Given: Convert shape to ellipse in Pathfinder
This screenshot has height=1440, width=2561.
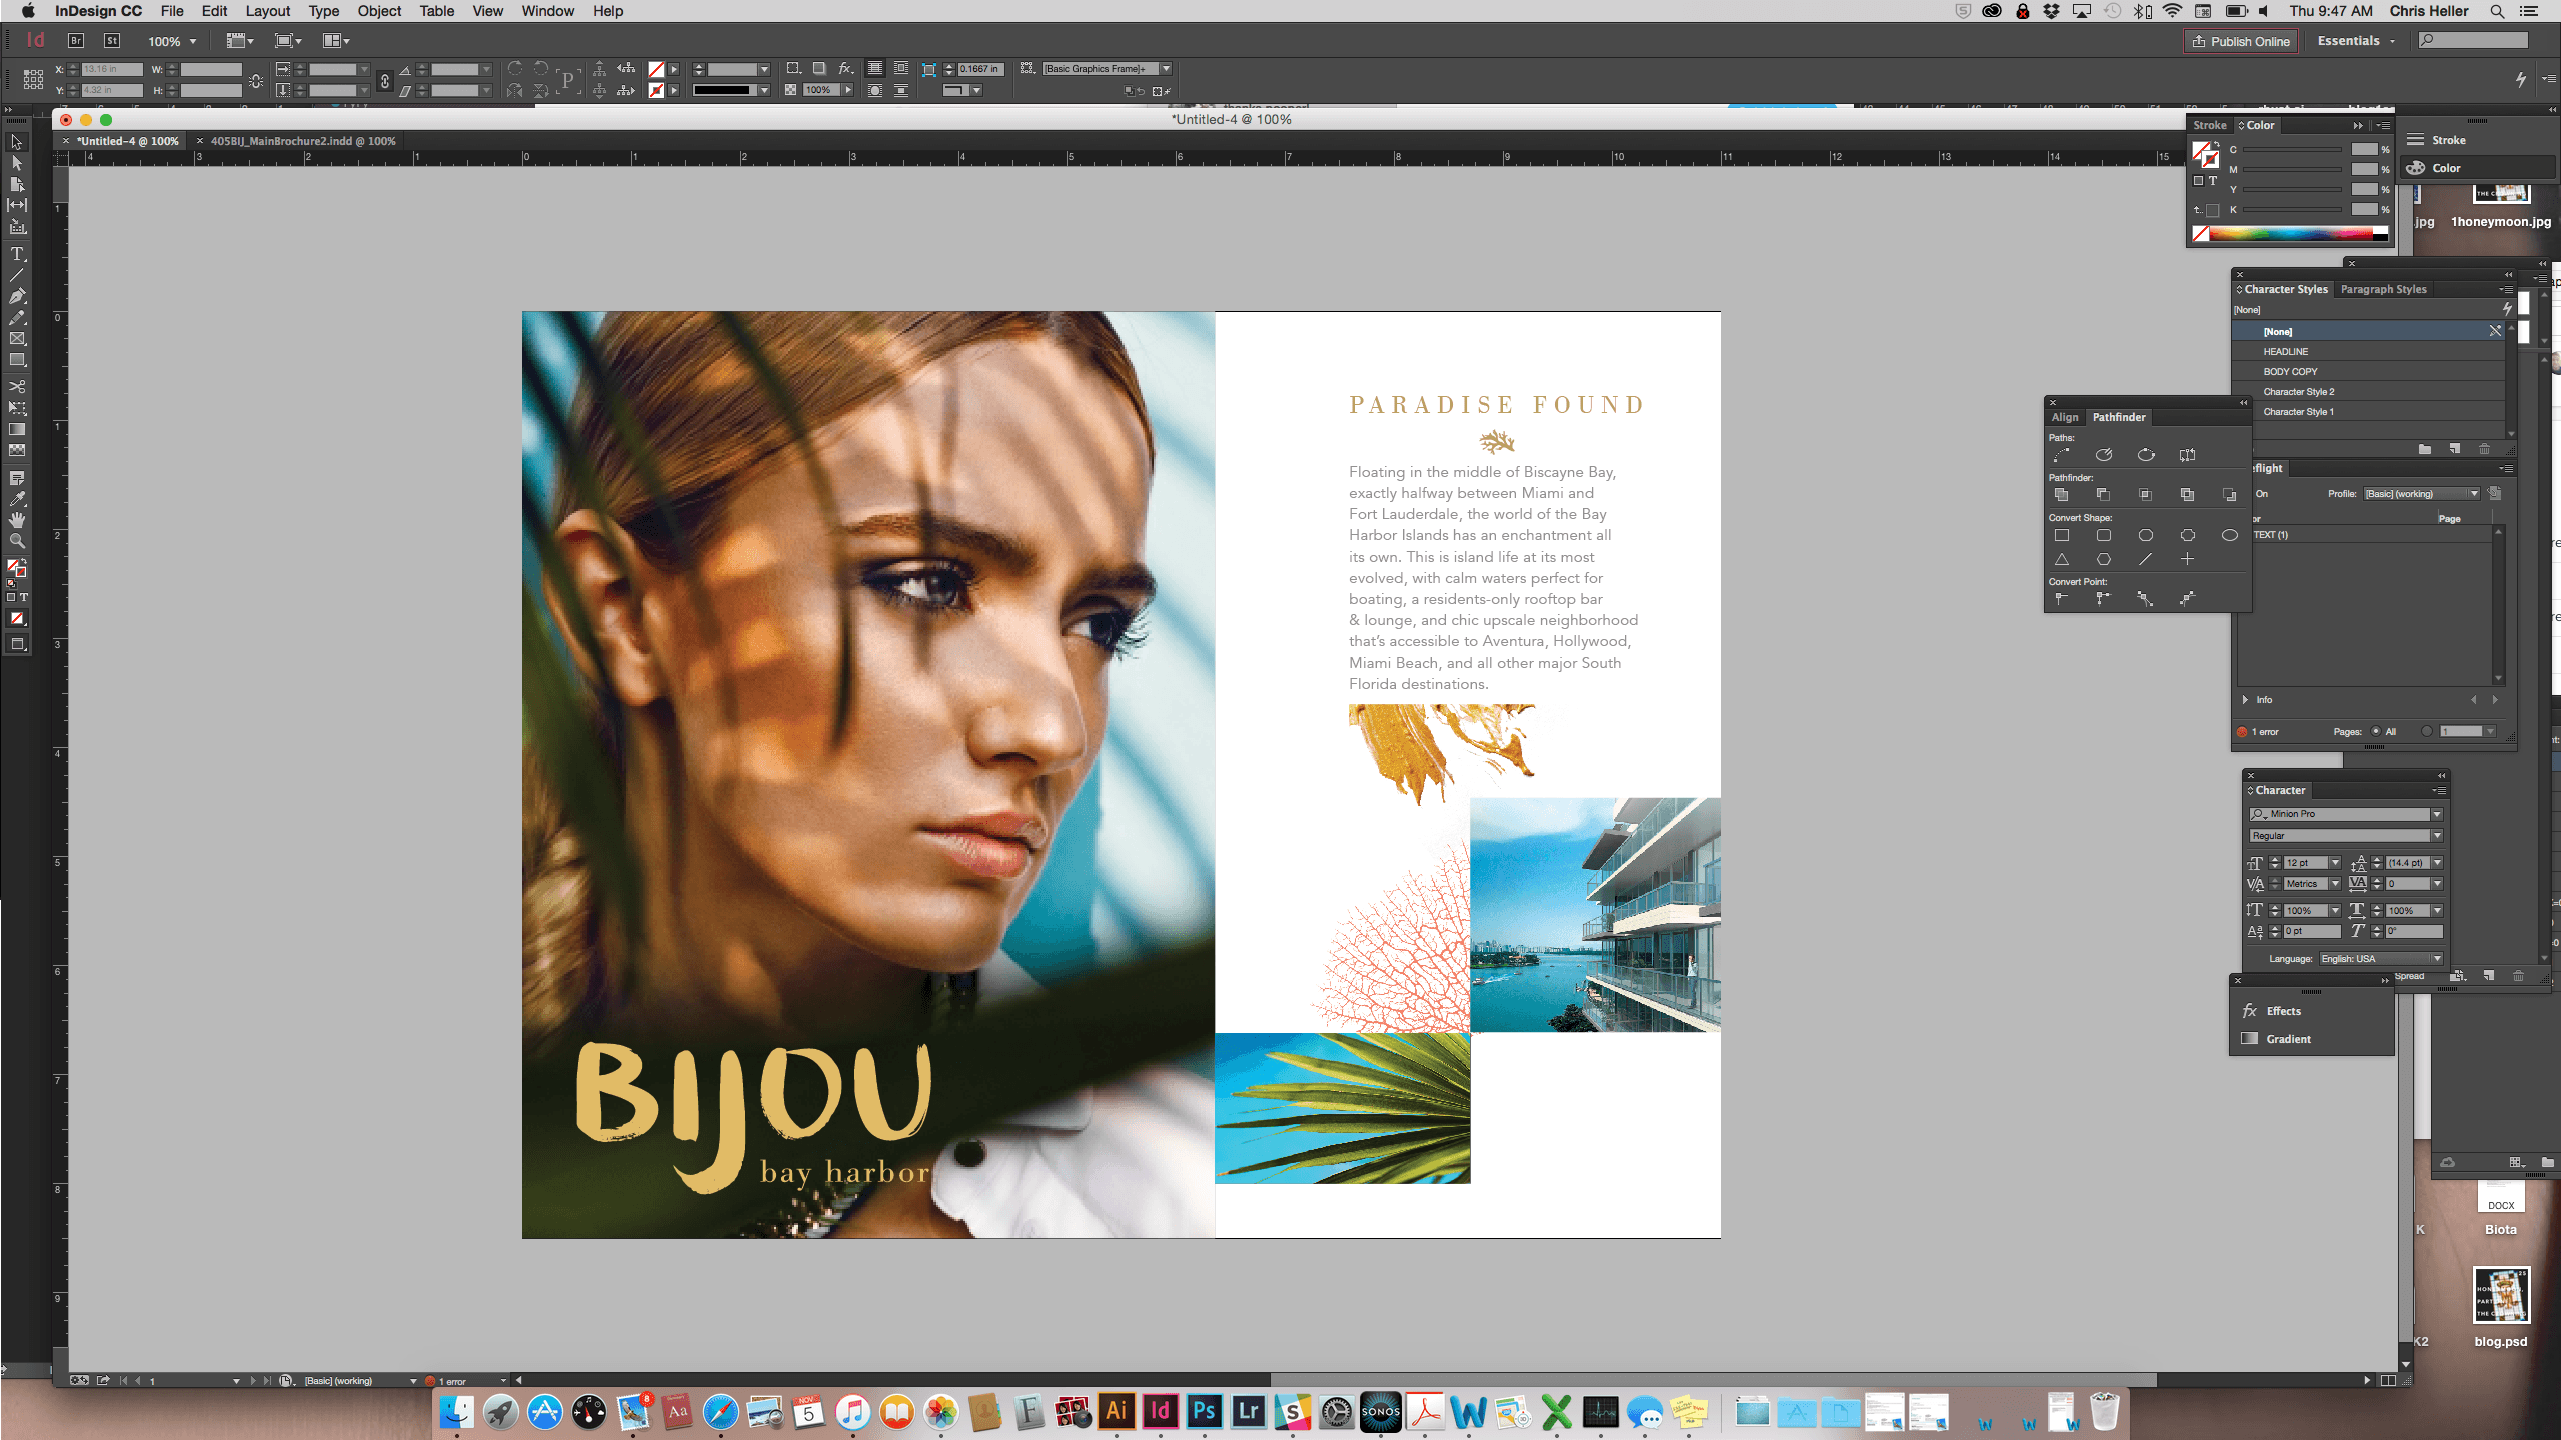Looking at the screenshot, I should pyautogui.click(x=2229, y=536).
